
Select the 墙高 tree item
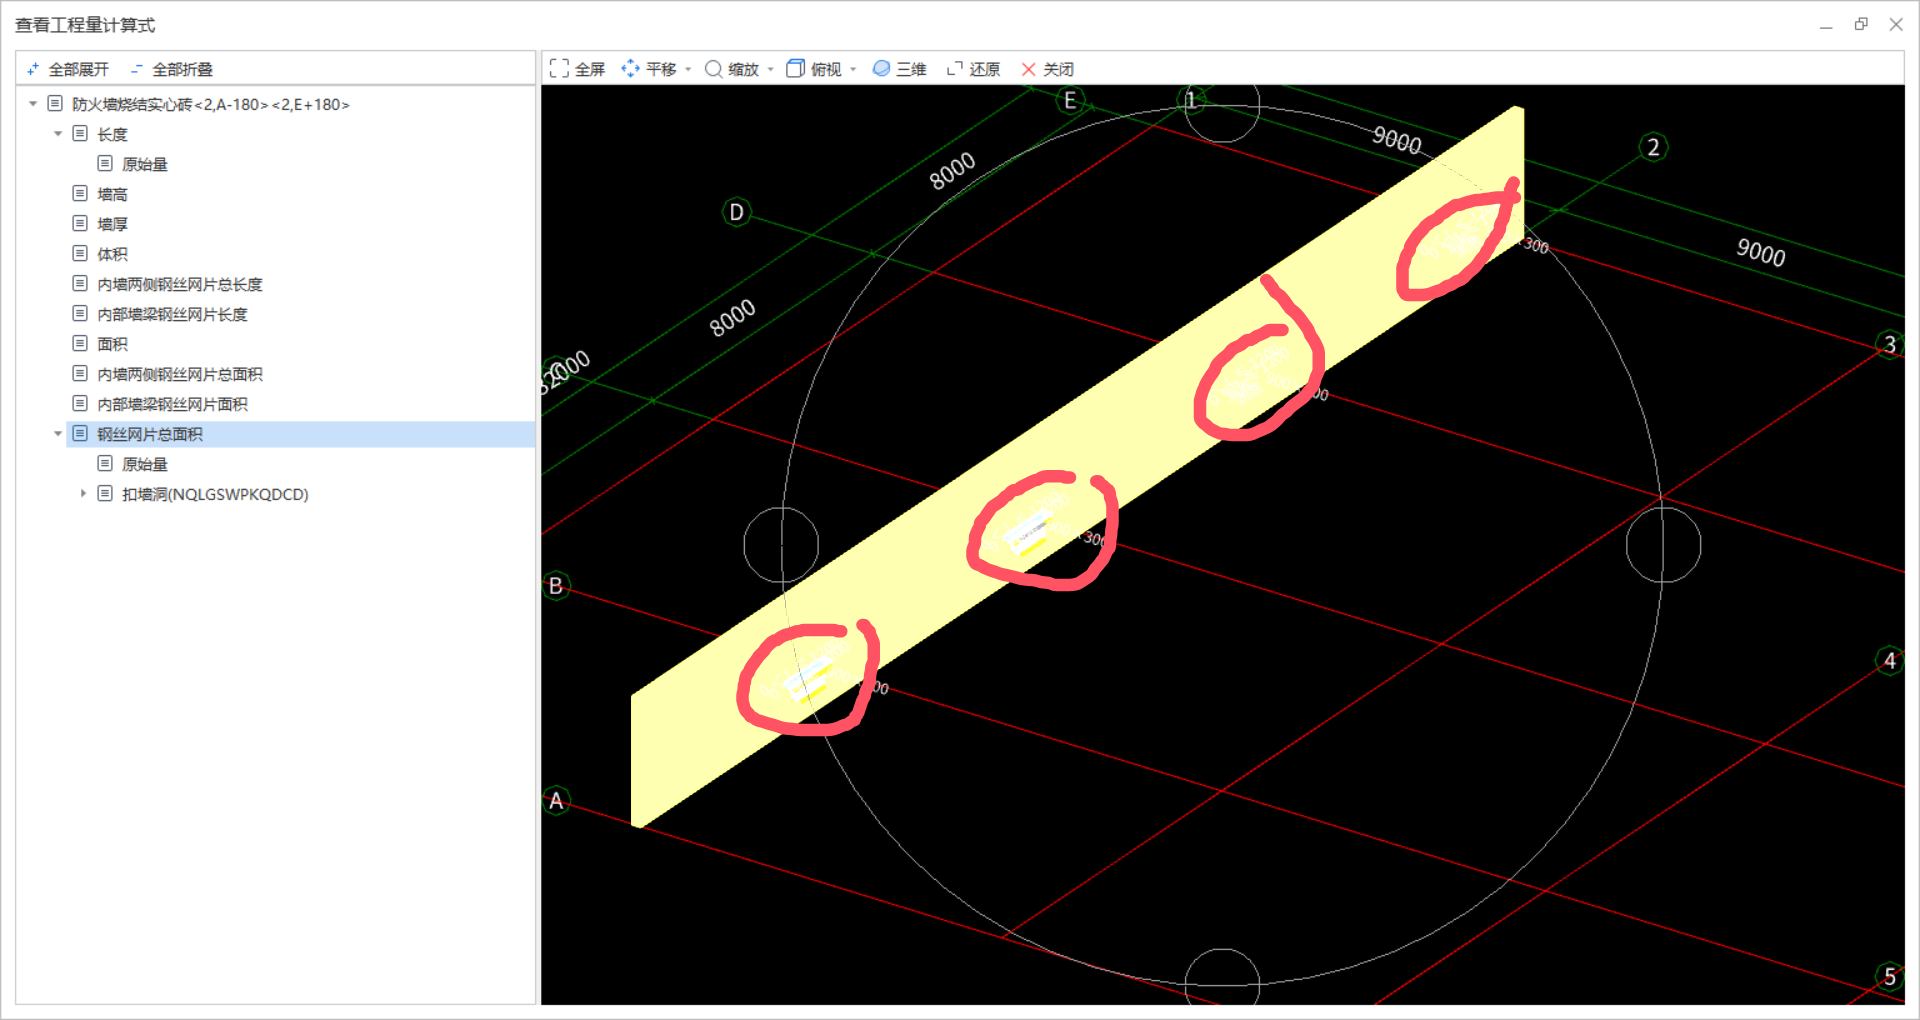[x=112, y=194]
